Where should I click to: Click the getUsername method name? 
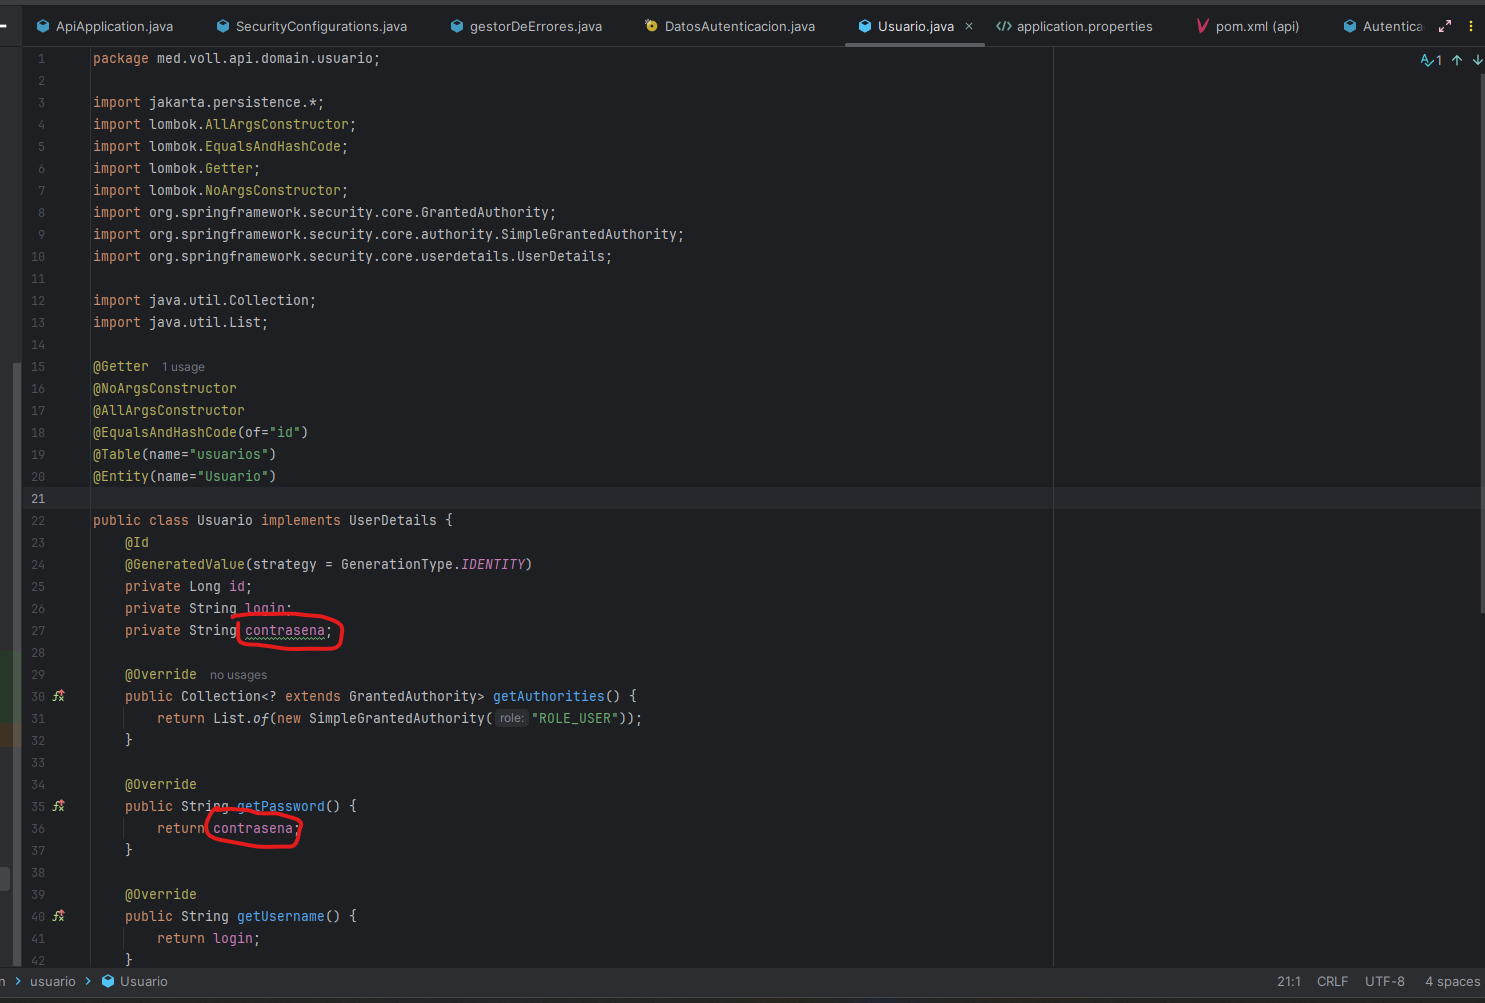click(x=281, y=916)
